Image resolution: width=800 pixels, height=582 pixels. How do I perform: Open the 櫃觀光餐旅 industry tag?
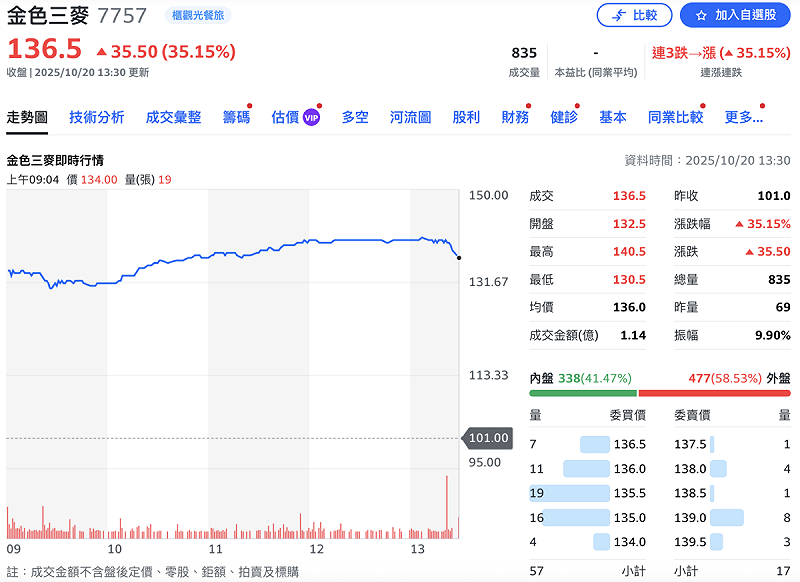coord(195,16)
